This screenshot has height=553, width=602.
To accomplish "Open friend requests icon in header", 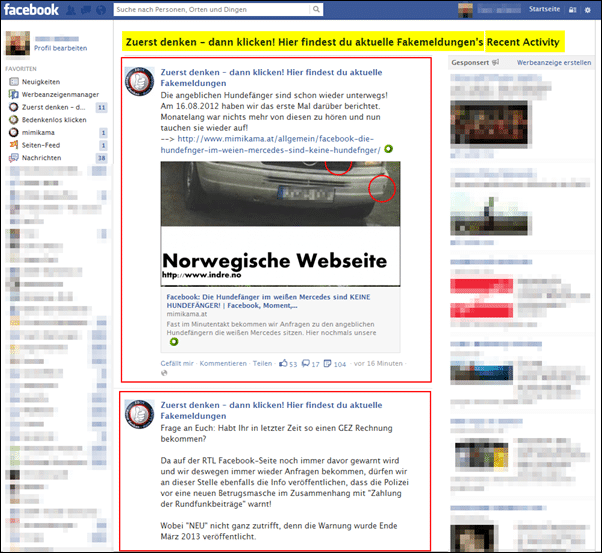I will pyautogui.click(x=71, y=10).
